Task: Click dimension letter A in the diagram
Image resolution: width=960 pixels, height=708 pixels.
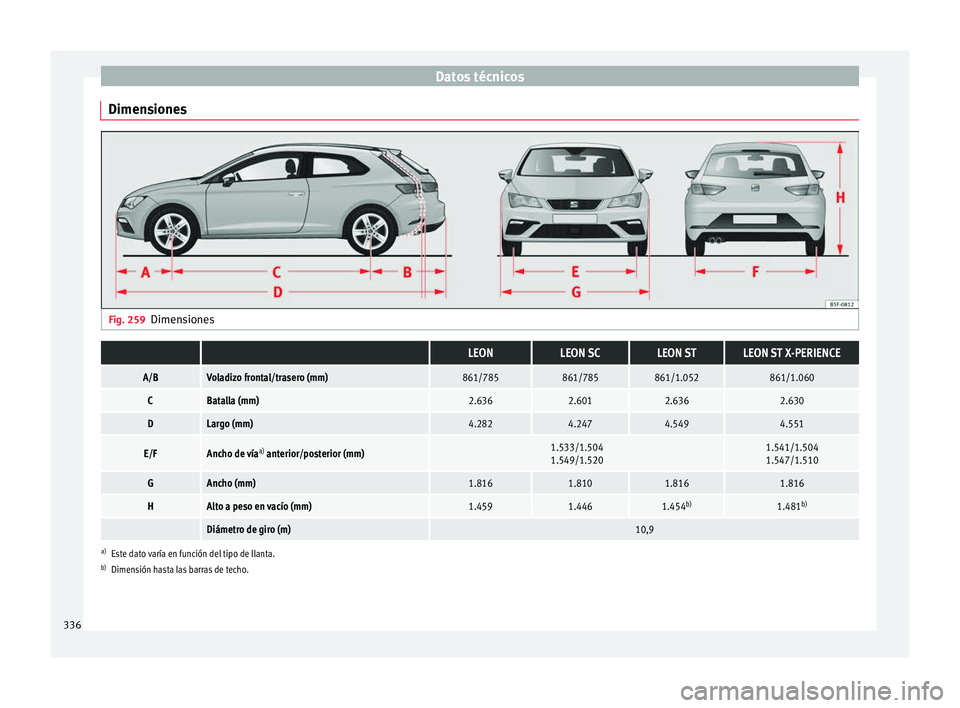Action: coord(146,272)
